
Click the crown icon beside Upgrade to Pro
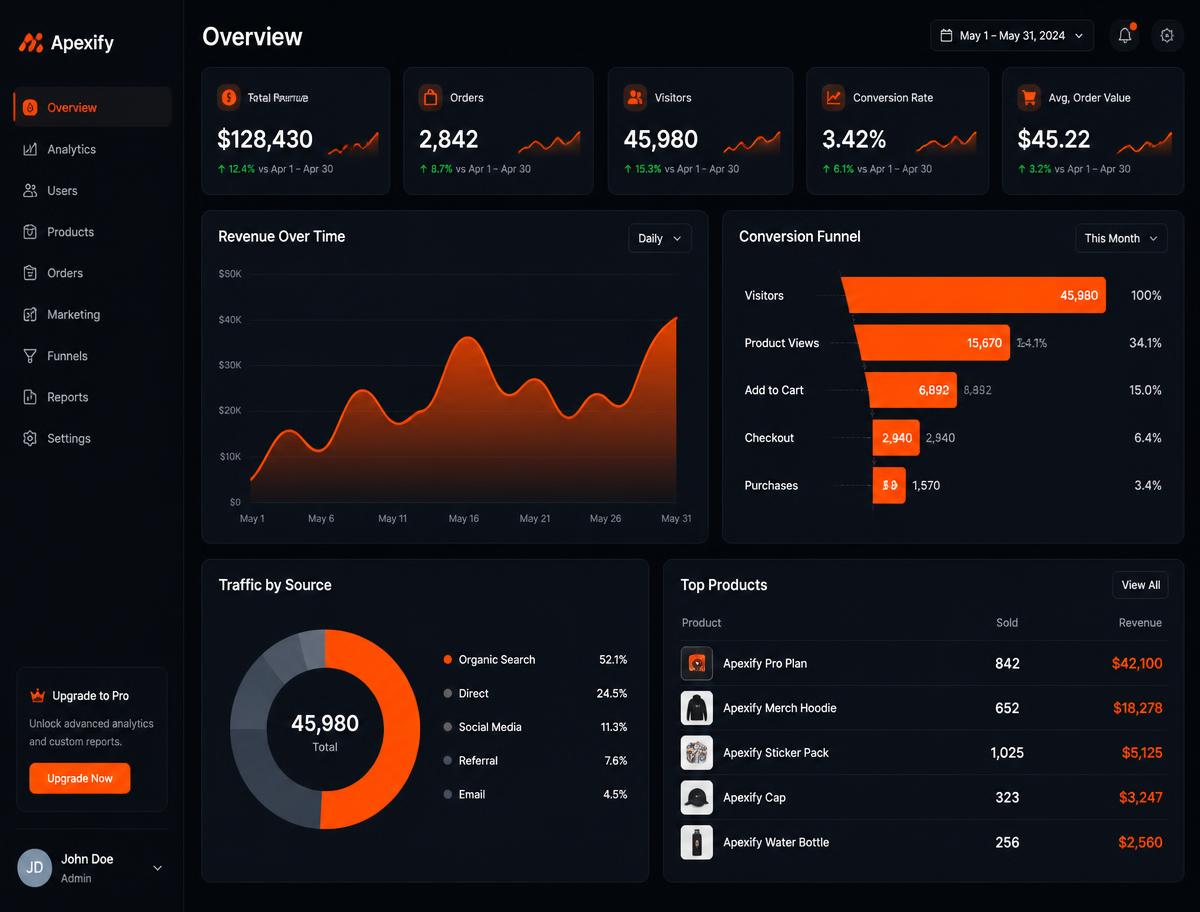(x=38, y=695)
